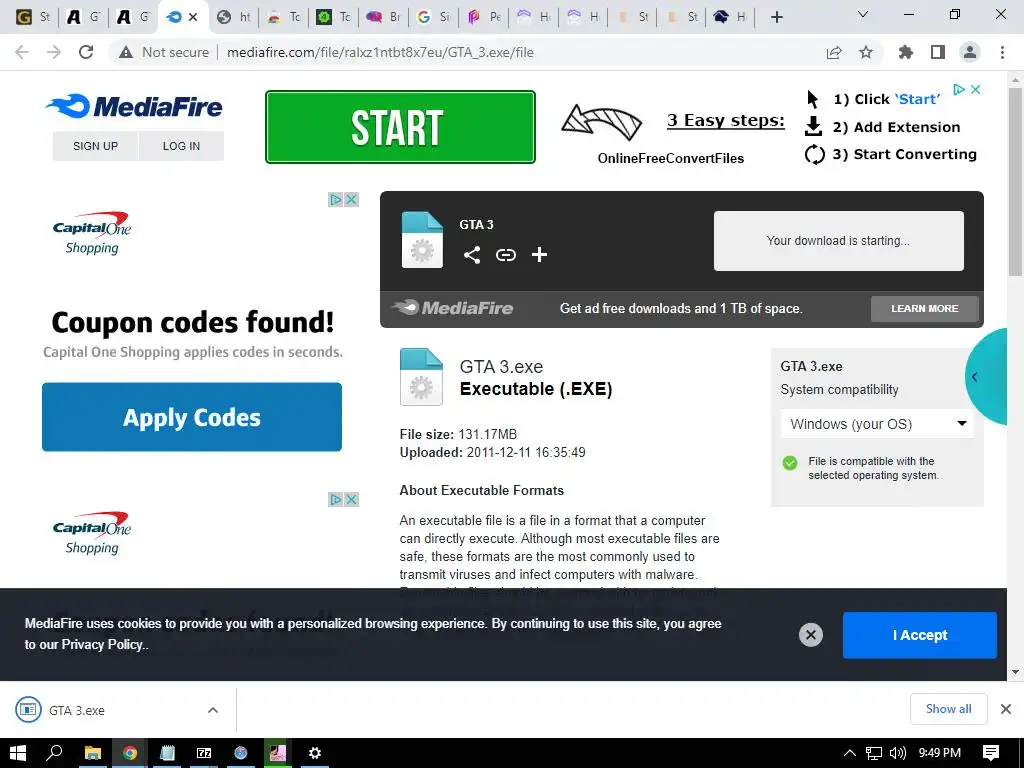This screenshot has height=768, width=1024.
Task: Switch to the 'Br' brain icon tab
Action: [384, 17]
